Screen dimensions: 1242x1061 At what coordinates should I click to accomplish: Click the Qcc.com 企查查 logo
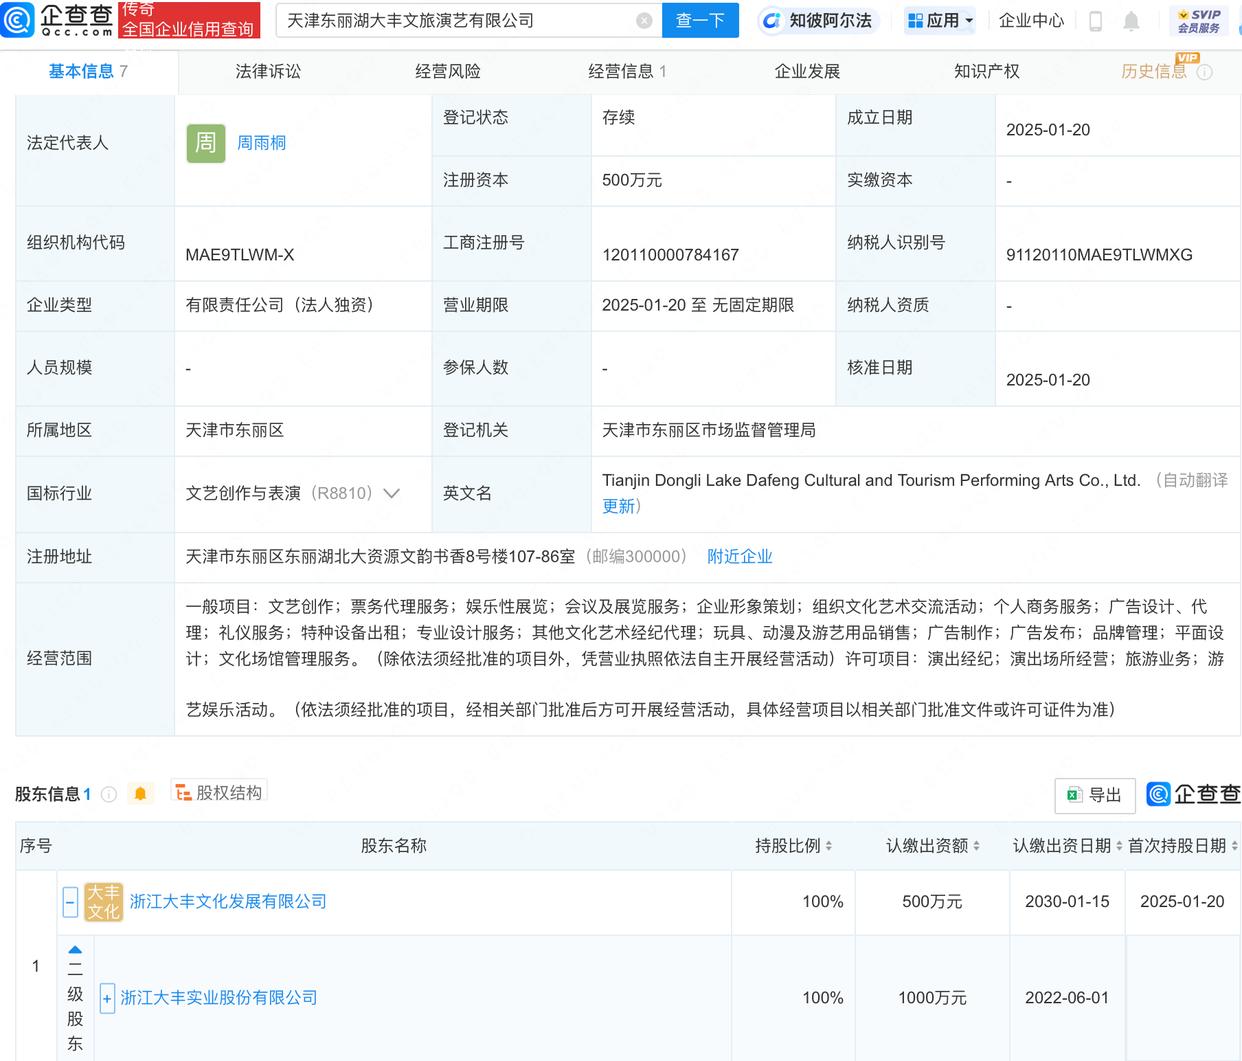click(x=58, y=20)
